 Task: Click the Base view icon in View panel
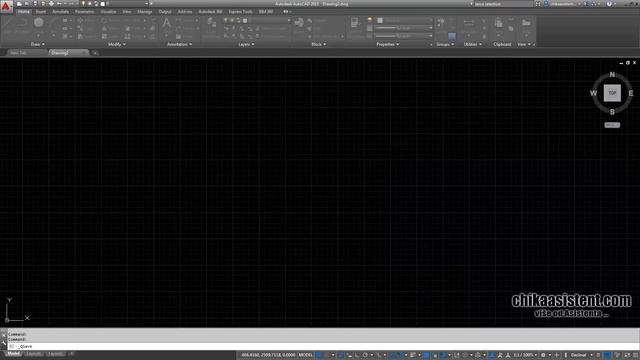click(x=526, y=22)
